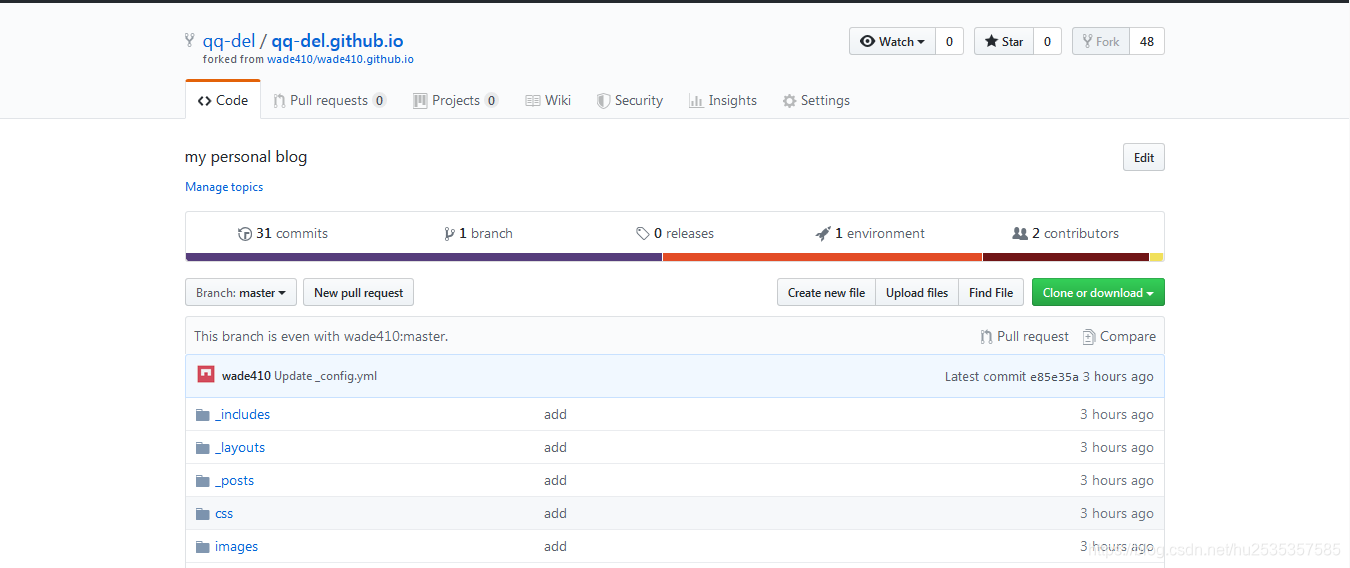Click the folder icon for _posts
Screen dimensions: 1350x568
click(203, 481)
